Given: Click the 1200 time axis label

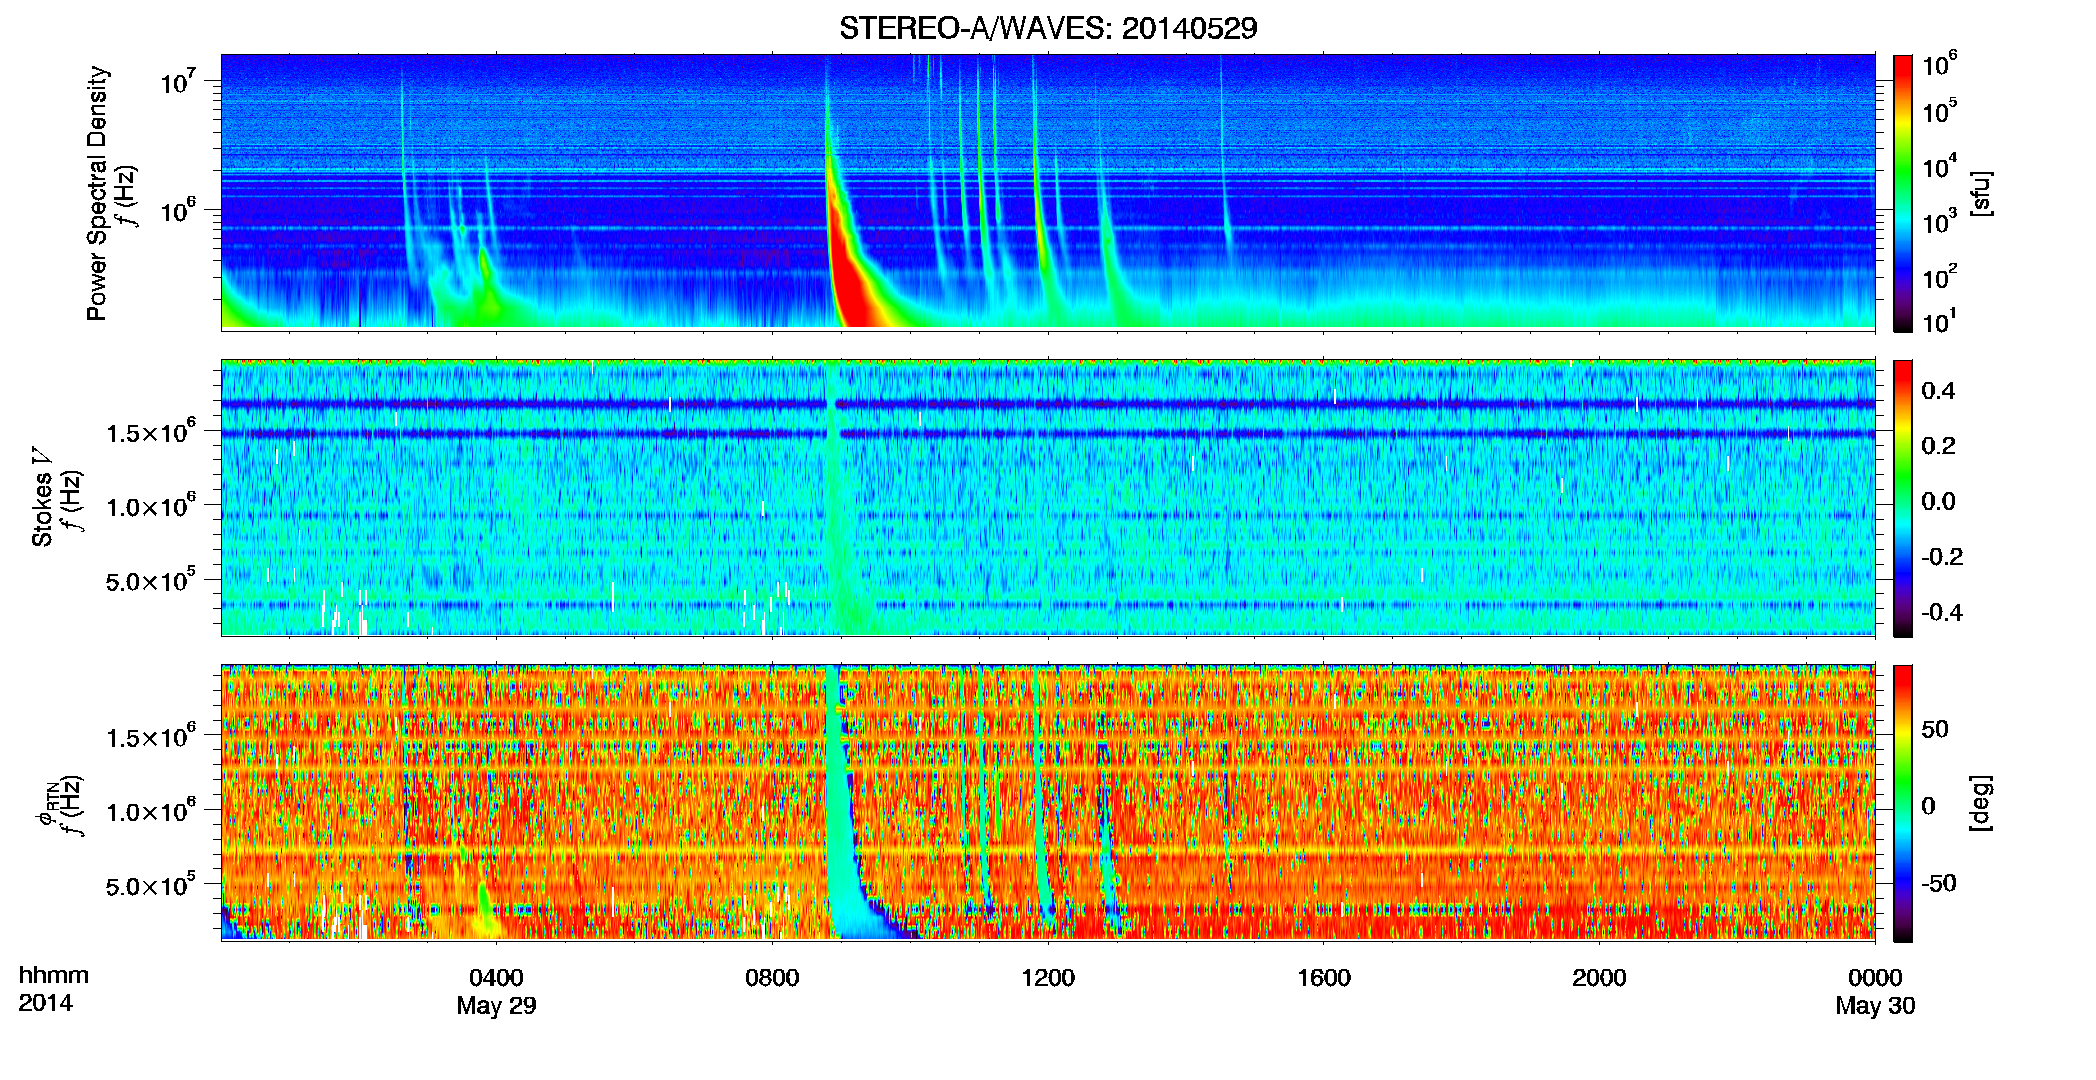Looking at the screenshot, I should [x=1048, y=978].
